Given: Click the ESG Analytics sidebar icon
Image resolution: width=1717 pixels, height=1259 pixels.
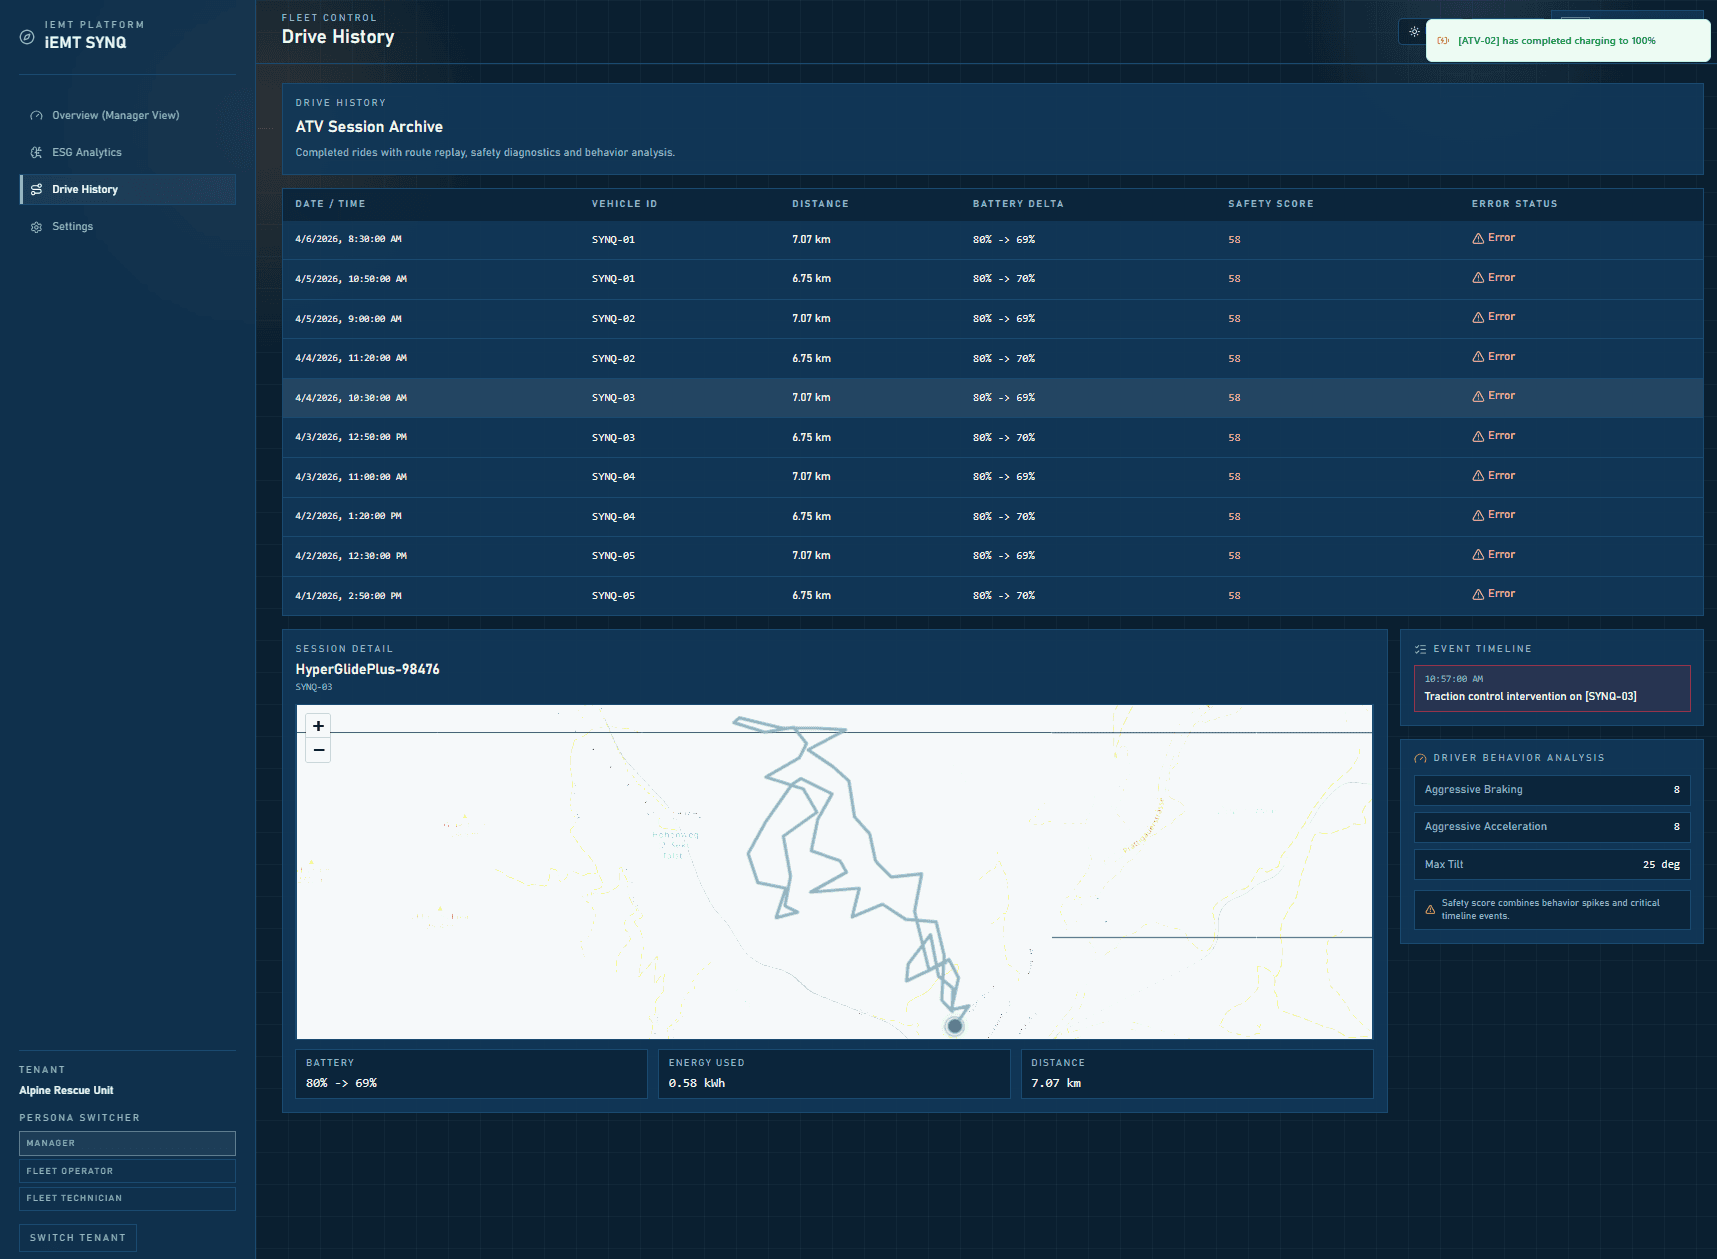Looking at the screenshot, I should (x=36, y=153).
